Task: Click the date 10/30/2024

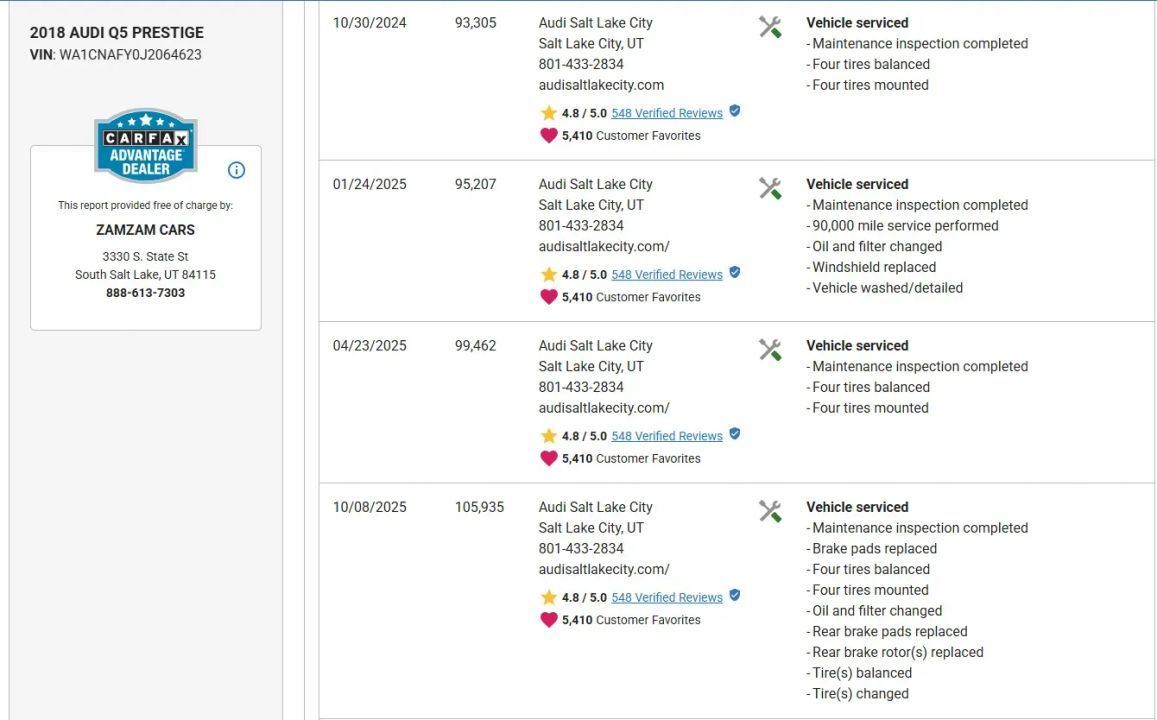Action: 370,23
